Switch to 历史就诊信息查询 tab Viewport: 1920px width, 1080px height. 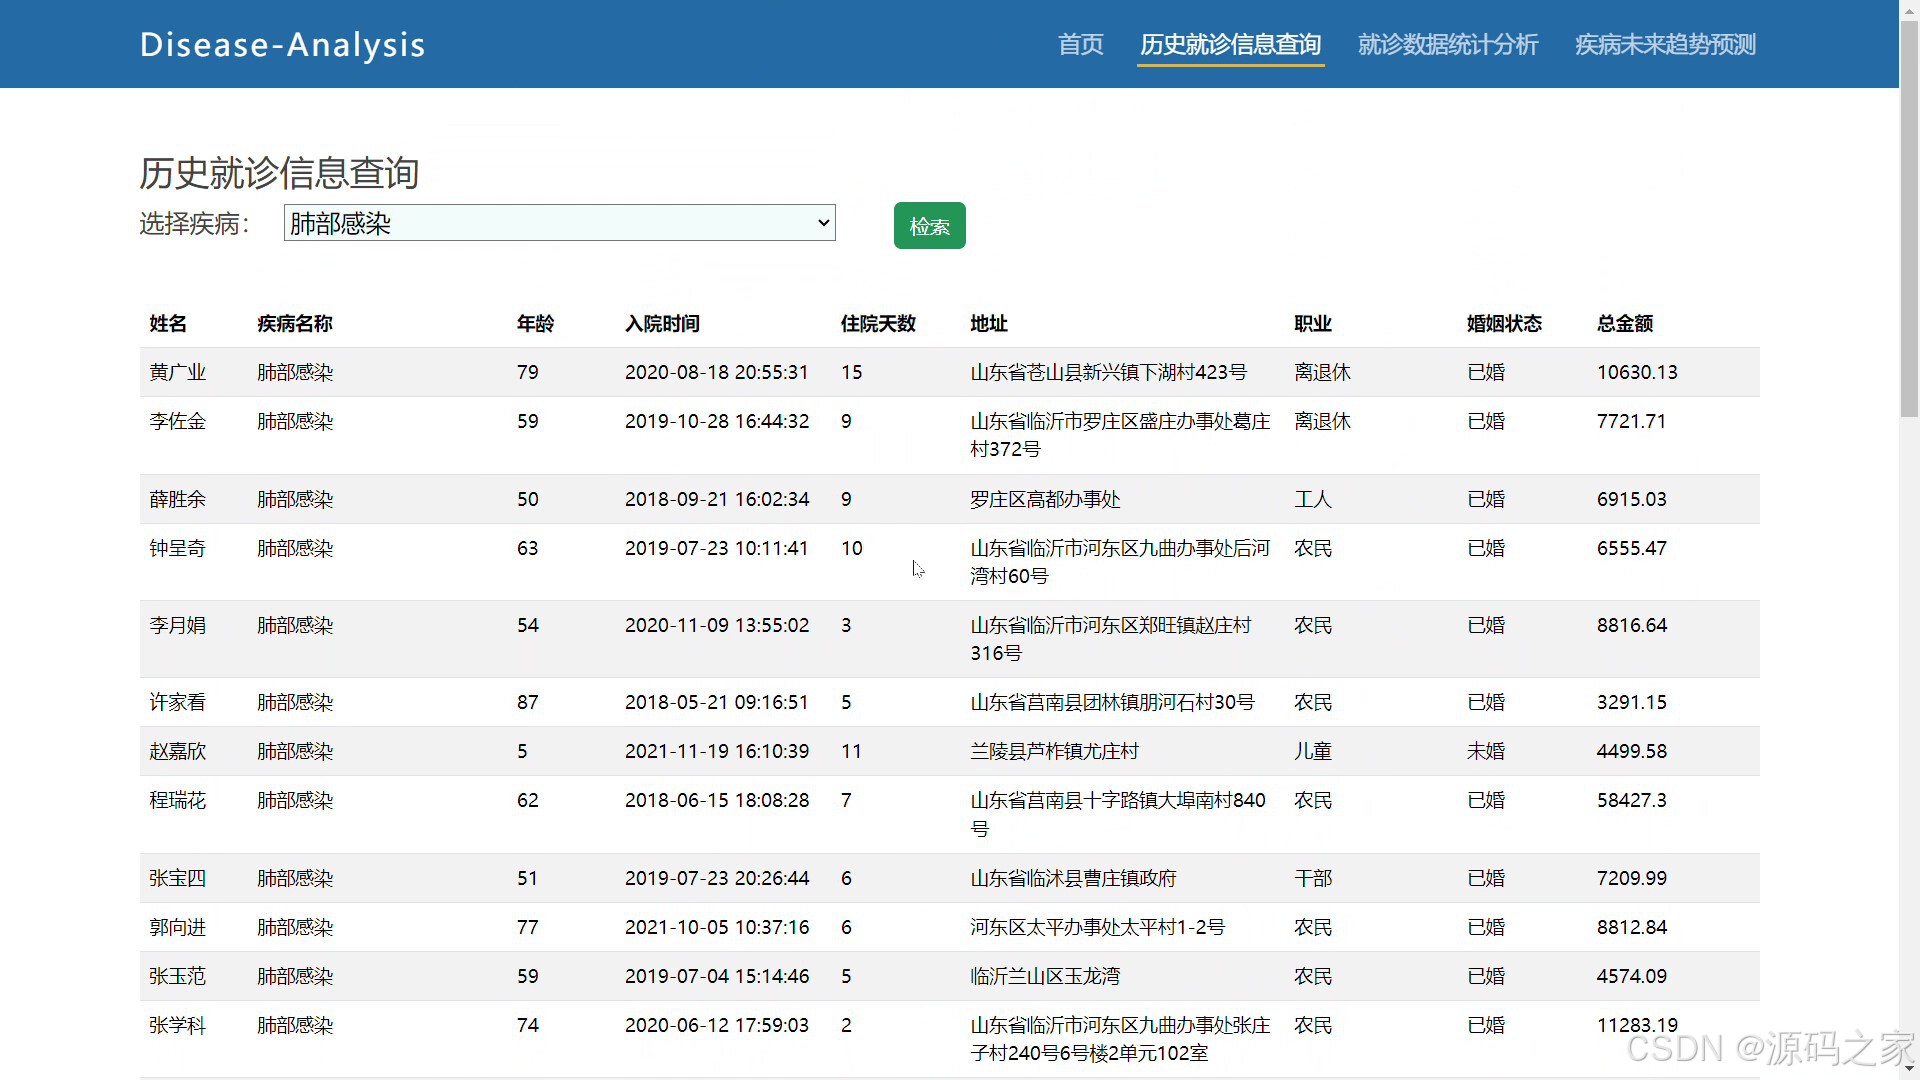pos(1230,44)
